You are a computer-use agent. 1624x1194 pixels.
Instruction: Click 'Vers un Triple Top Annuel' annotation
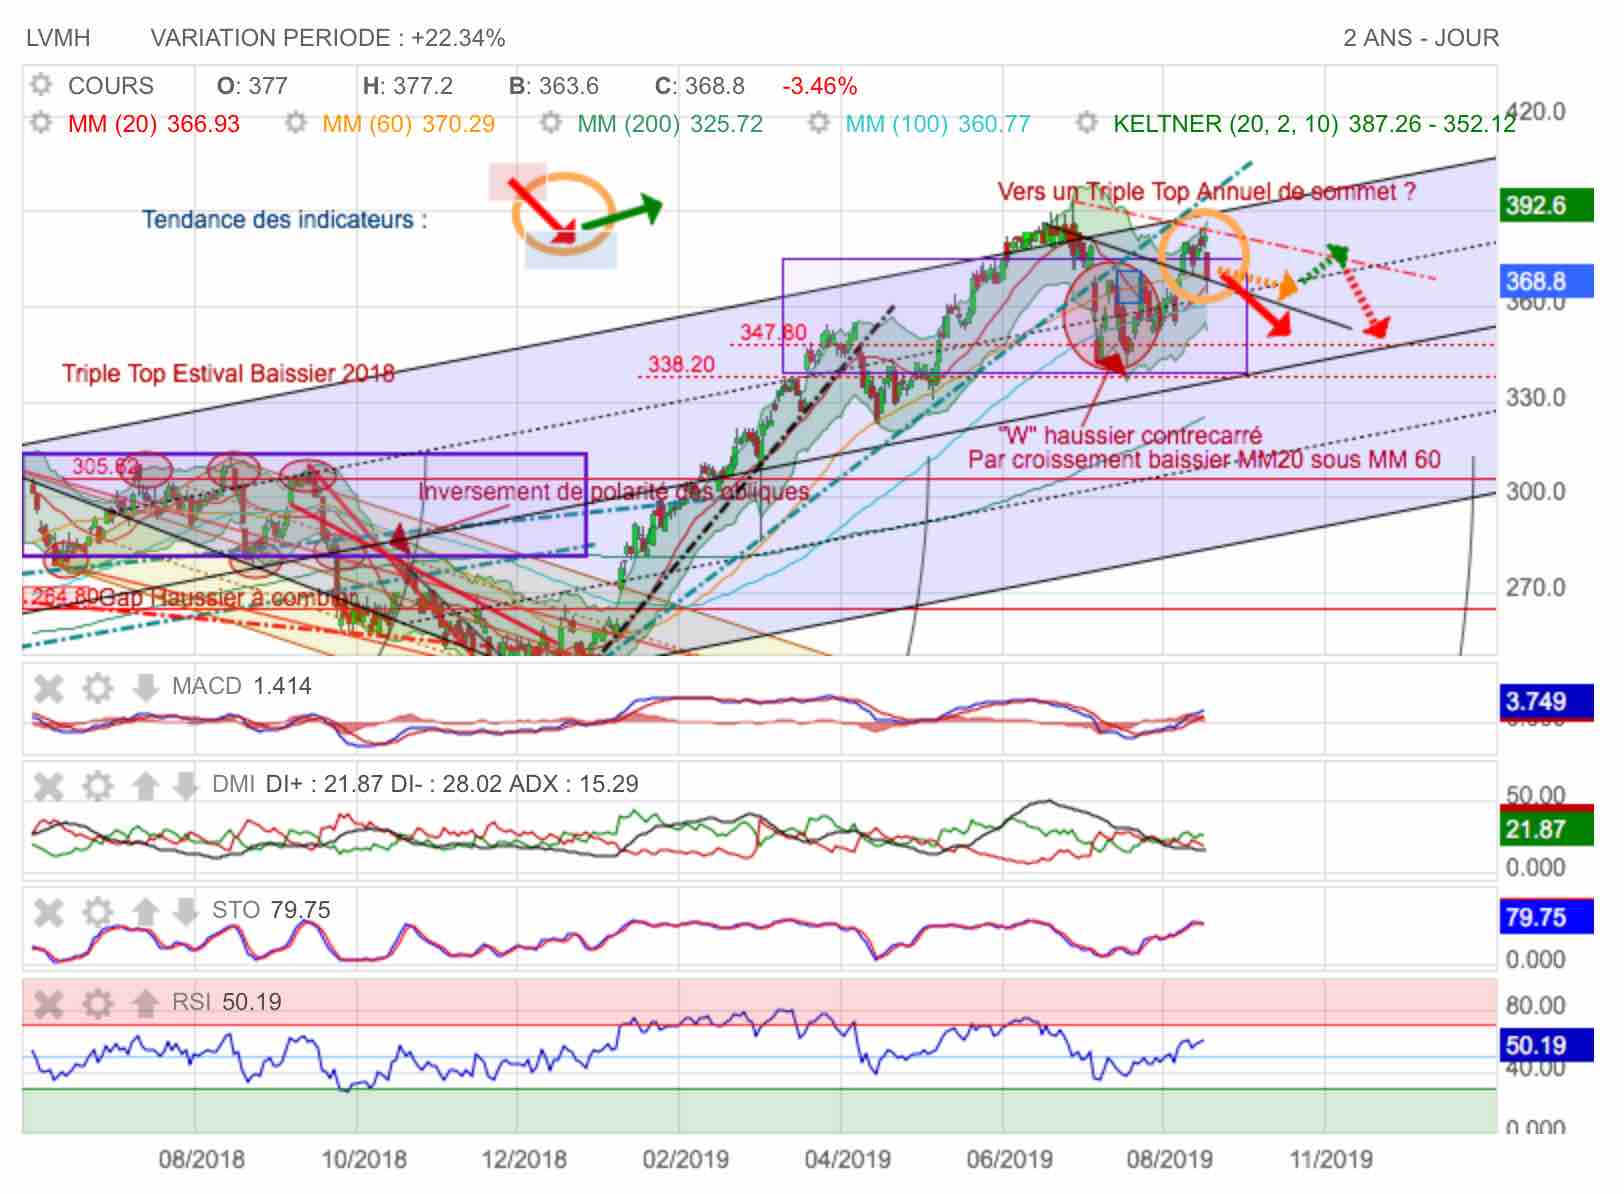(x=1206, y=192)
